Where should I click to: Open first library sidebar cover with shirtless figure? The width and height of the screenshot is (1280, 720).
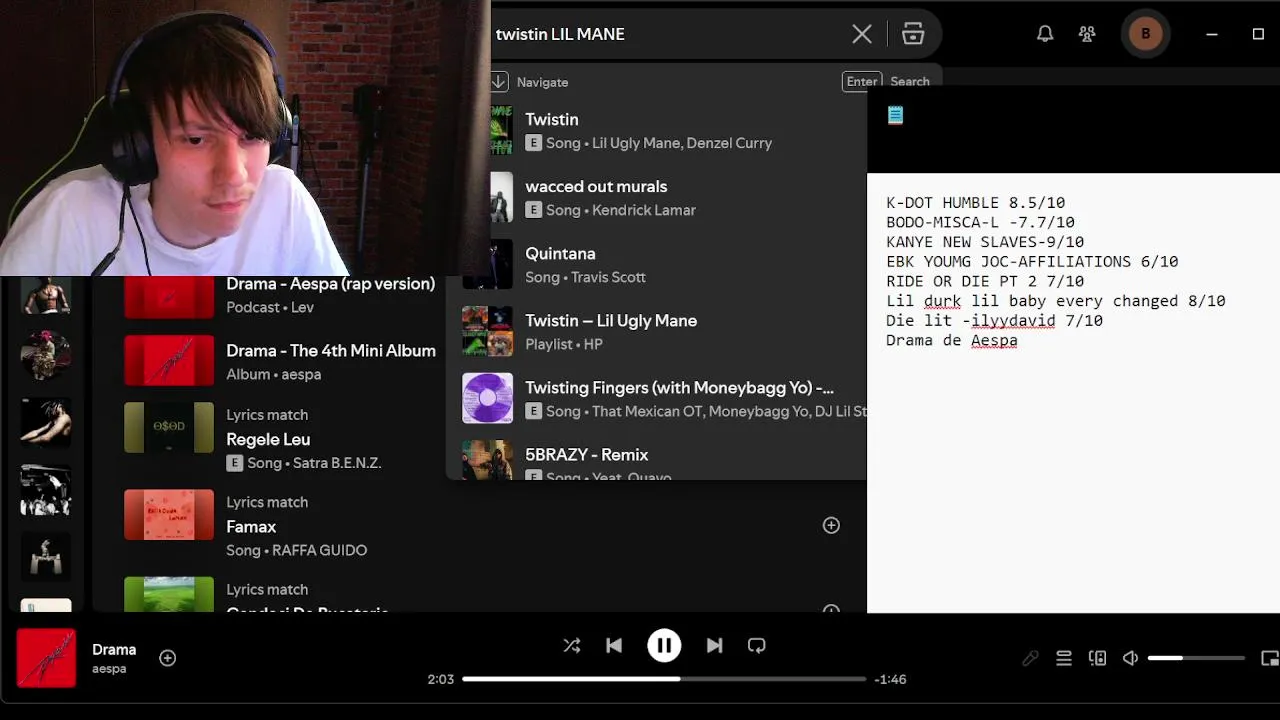click(x=46, y=295)
